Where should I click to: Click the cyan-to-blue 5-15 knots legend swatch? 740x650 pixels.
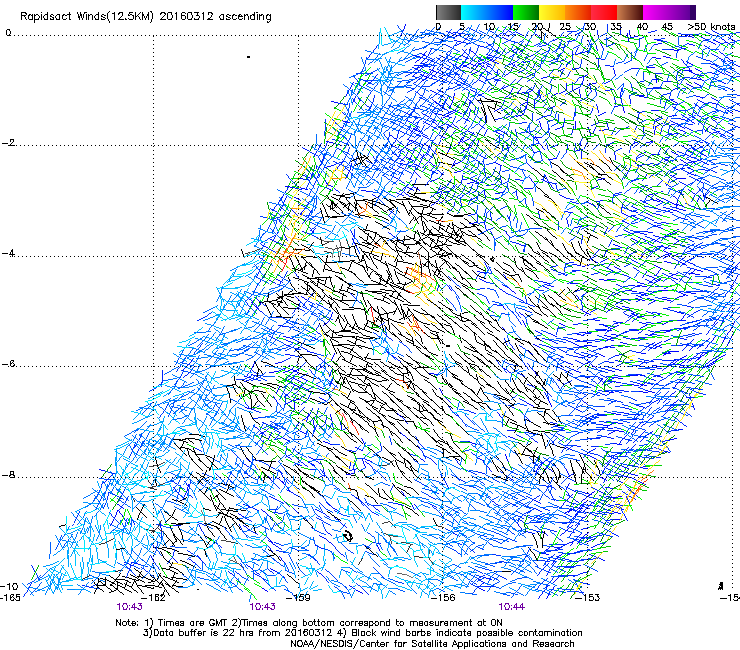click(x=487, y=12)
